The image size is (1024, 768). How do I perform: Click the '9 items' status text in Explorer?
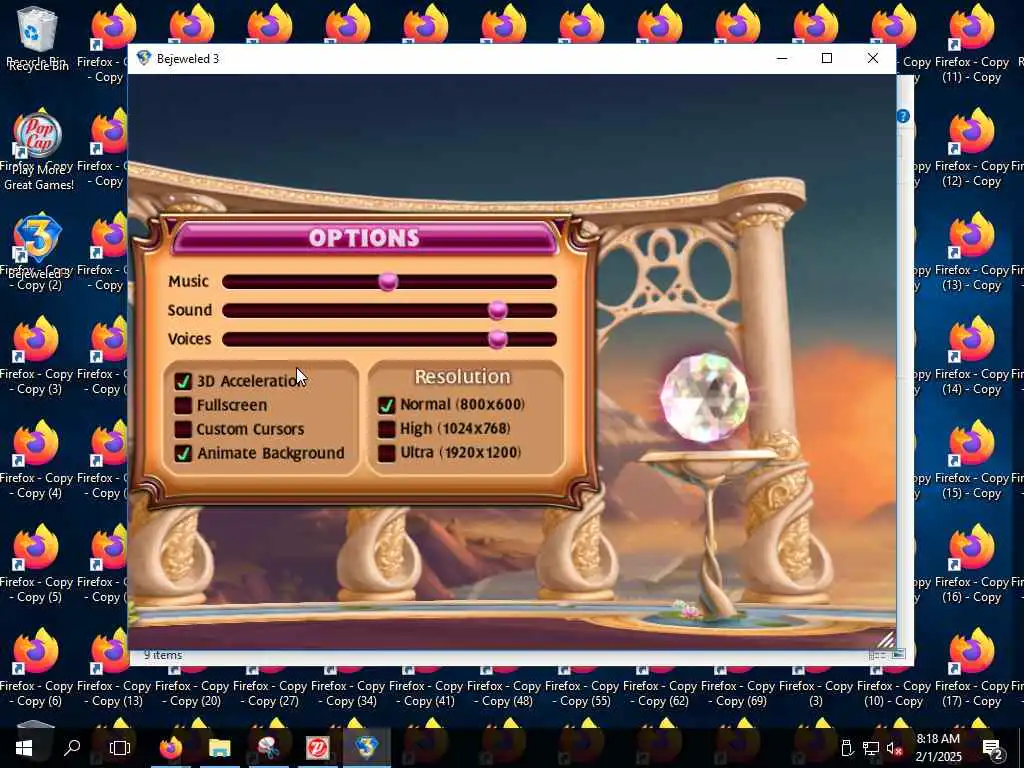coord(163,655)
